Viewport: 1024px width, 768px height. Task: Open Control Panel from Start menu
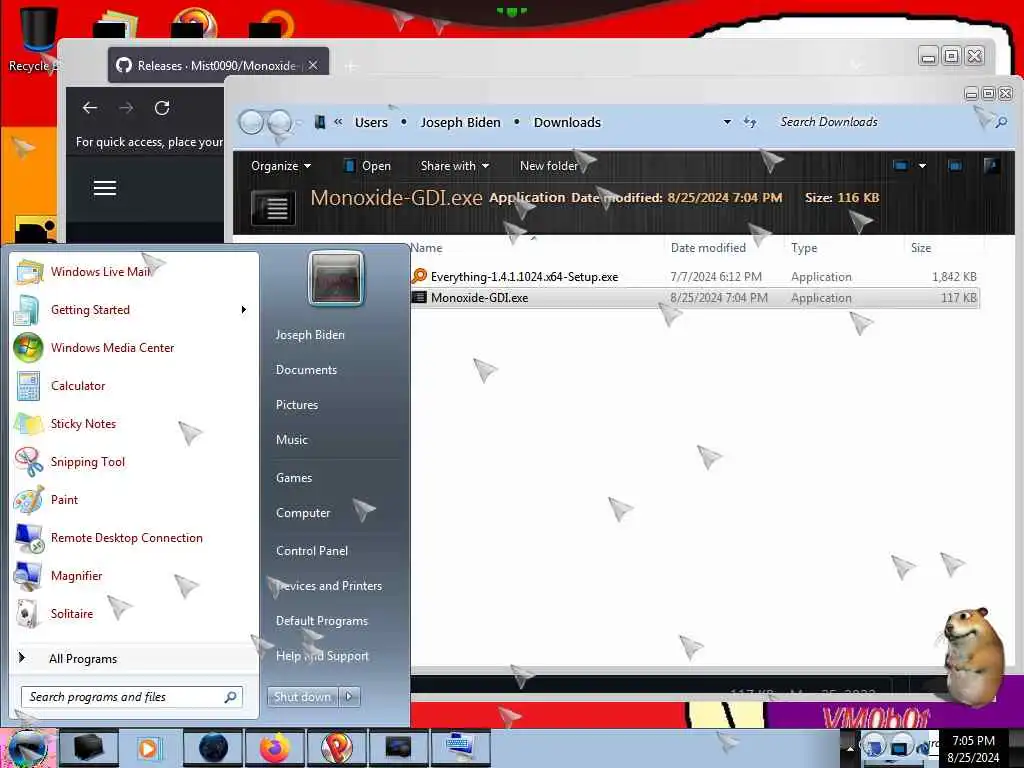point(312,551)
